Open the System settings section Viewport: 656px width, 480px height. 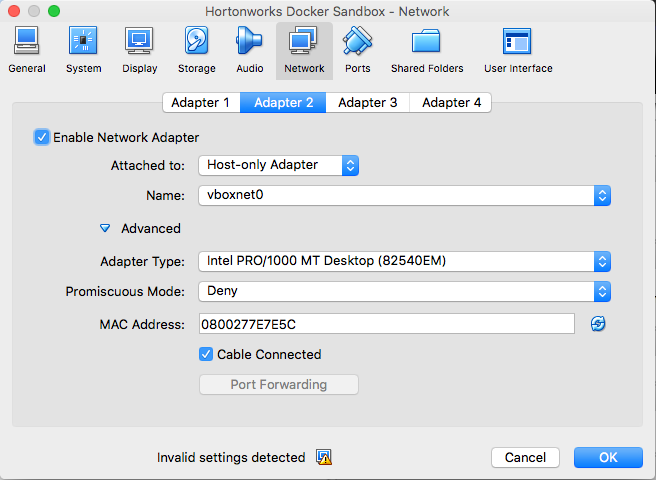coord(83,50)
